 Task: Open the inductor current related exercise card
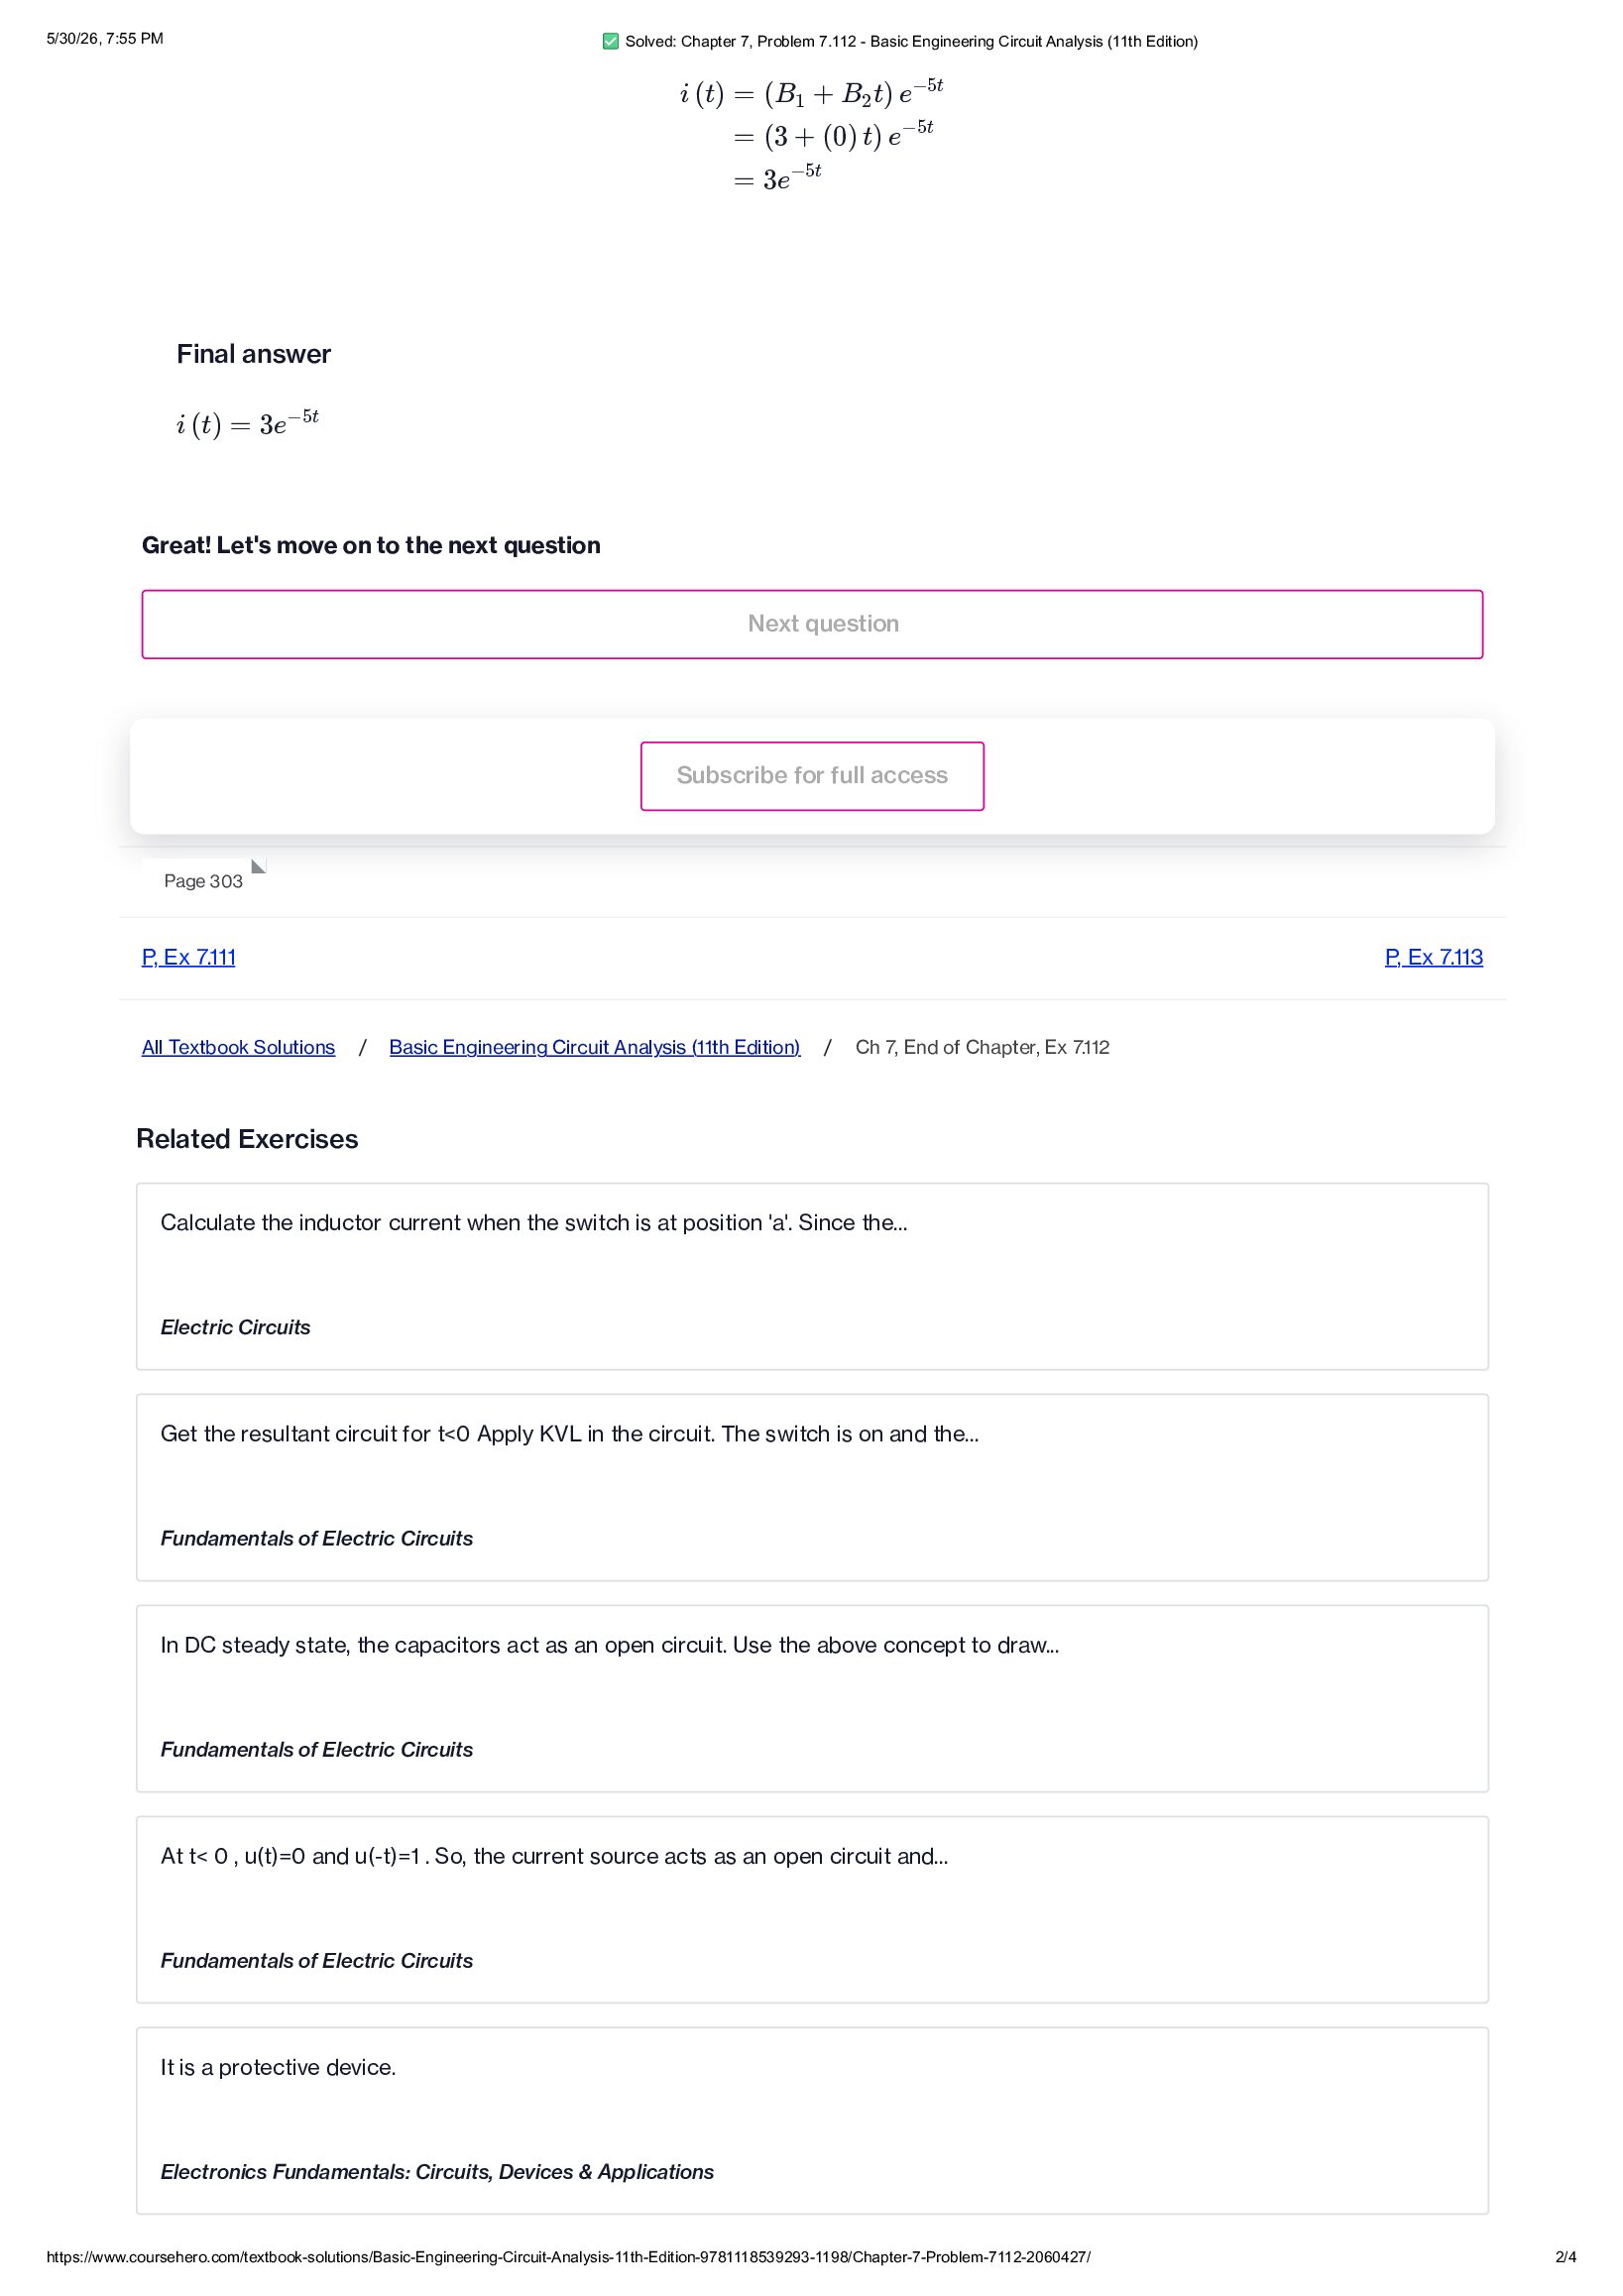(x=812, y=1276)
